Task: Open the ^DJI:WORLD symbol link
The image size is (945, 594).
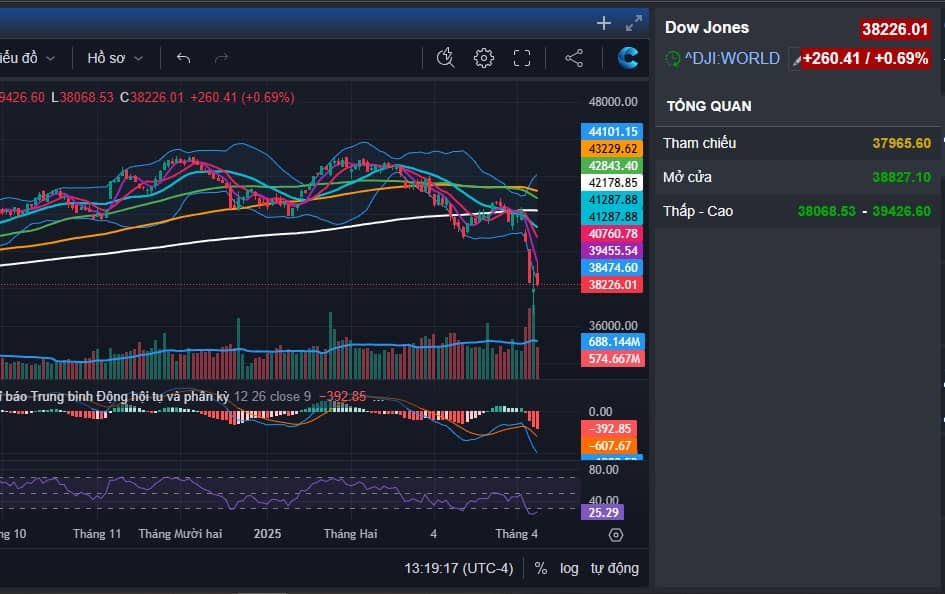Action: click(x=732, y=58)
